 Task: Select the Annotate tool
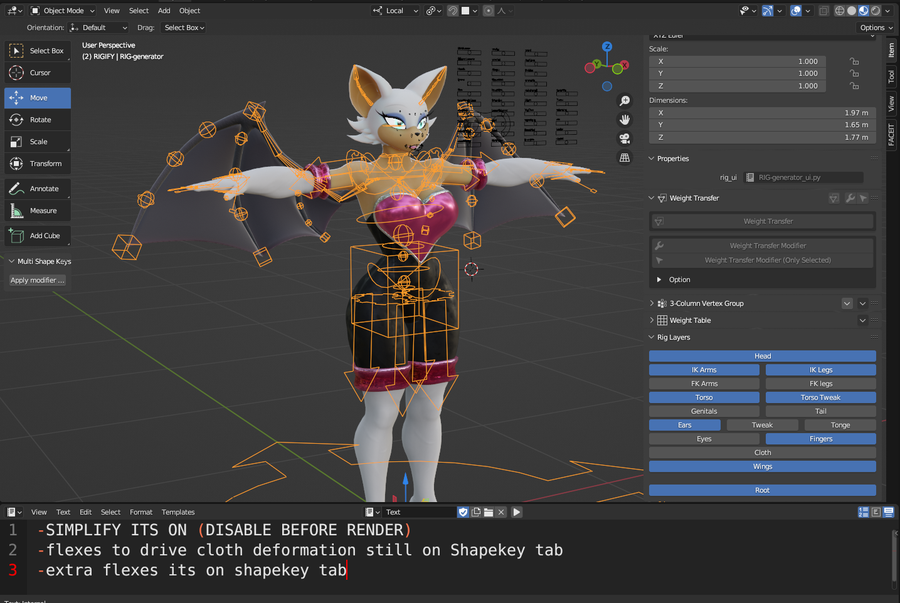37,189
